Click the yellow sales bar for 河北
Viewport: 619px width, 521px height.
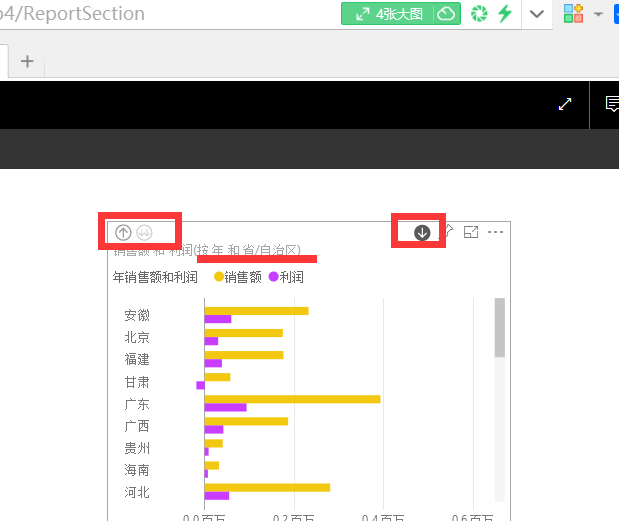pos(267,487)
